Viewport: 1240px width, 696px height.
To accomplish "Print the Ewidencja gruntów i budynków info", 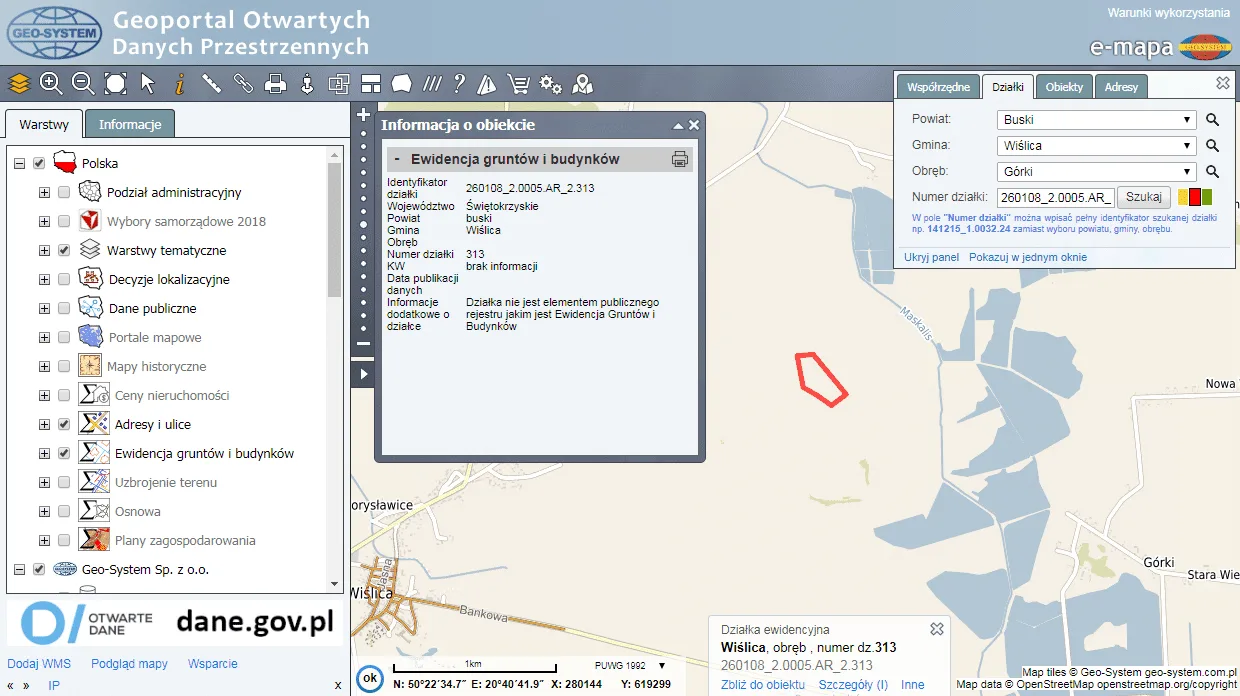I will [x=680, y=159].
